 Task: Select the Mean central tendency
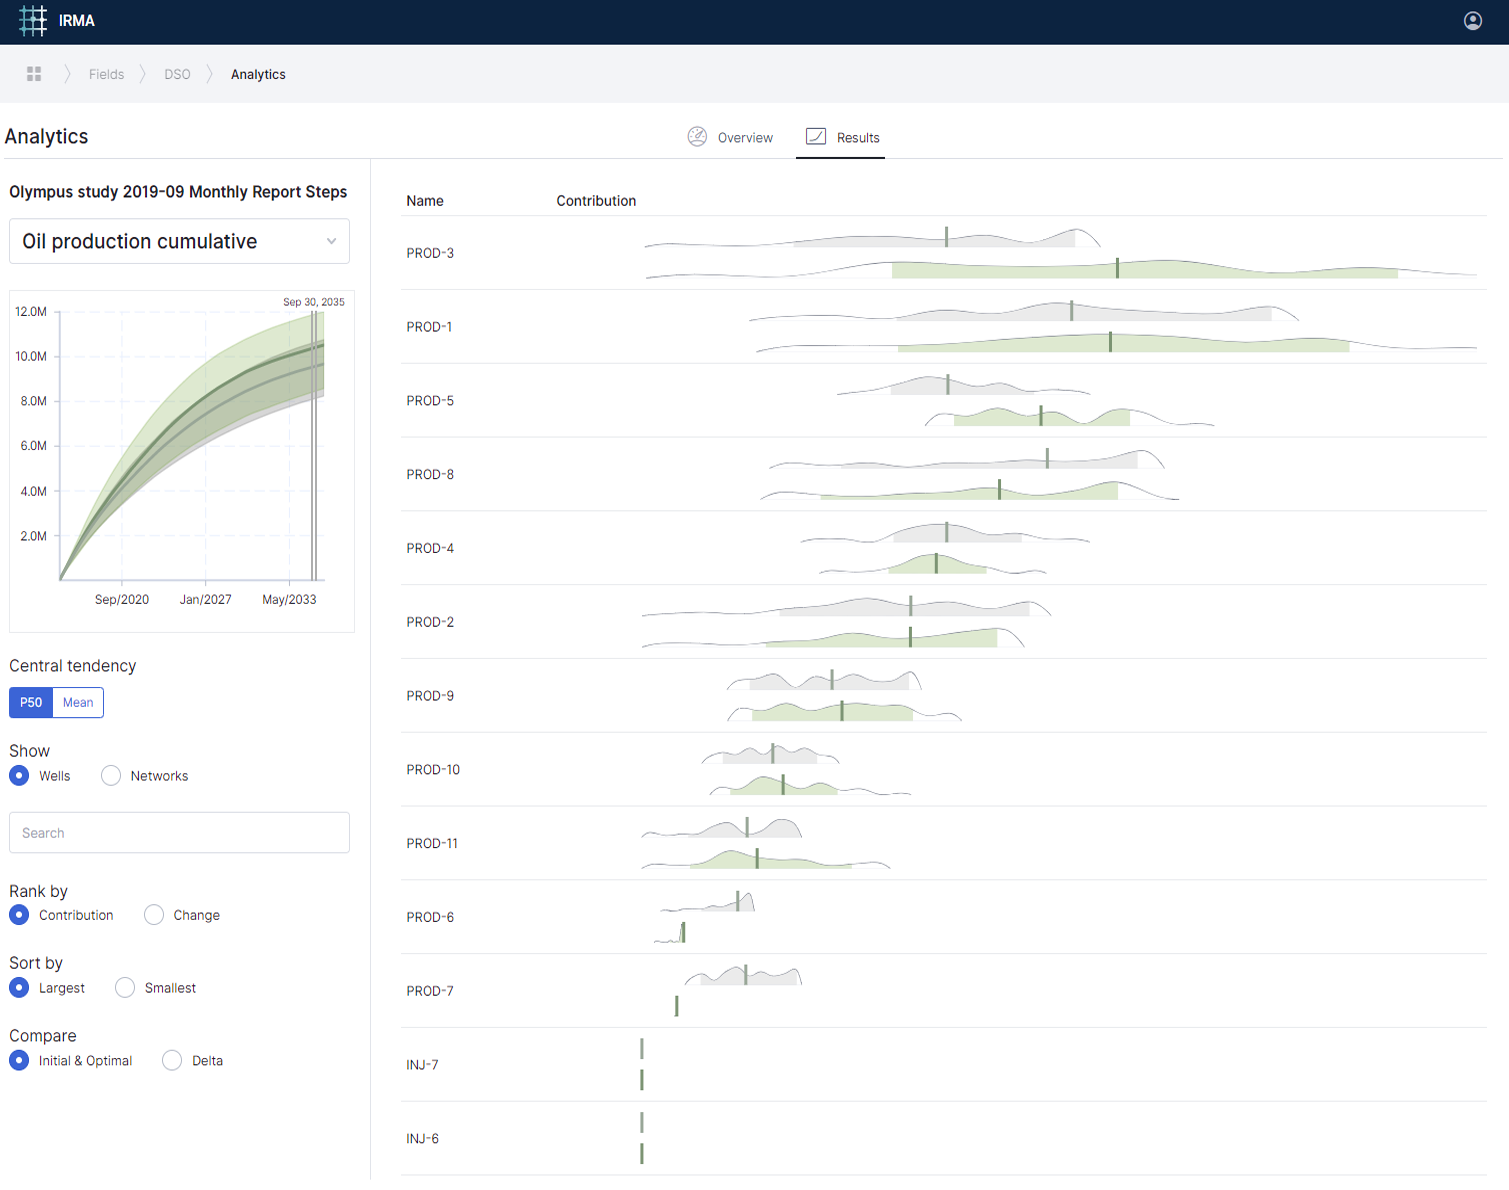(78, 703)
